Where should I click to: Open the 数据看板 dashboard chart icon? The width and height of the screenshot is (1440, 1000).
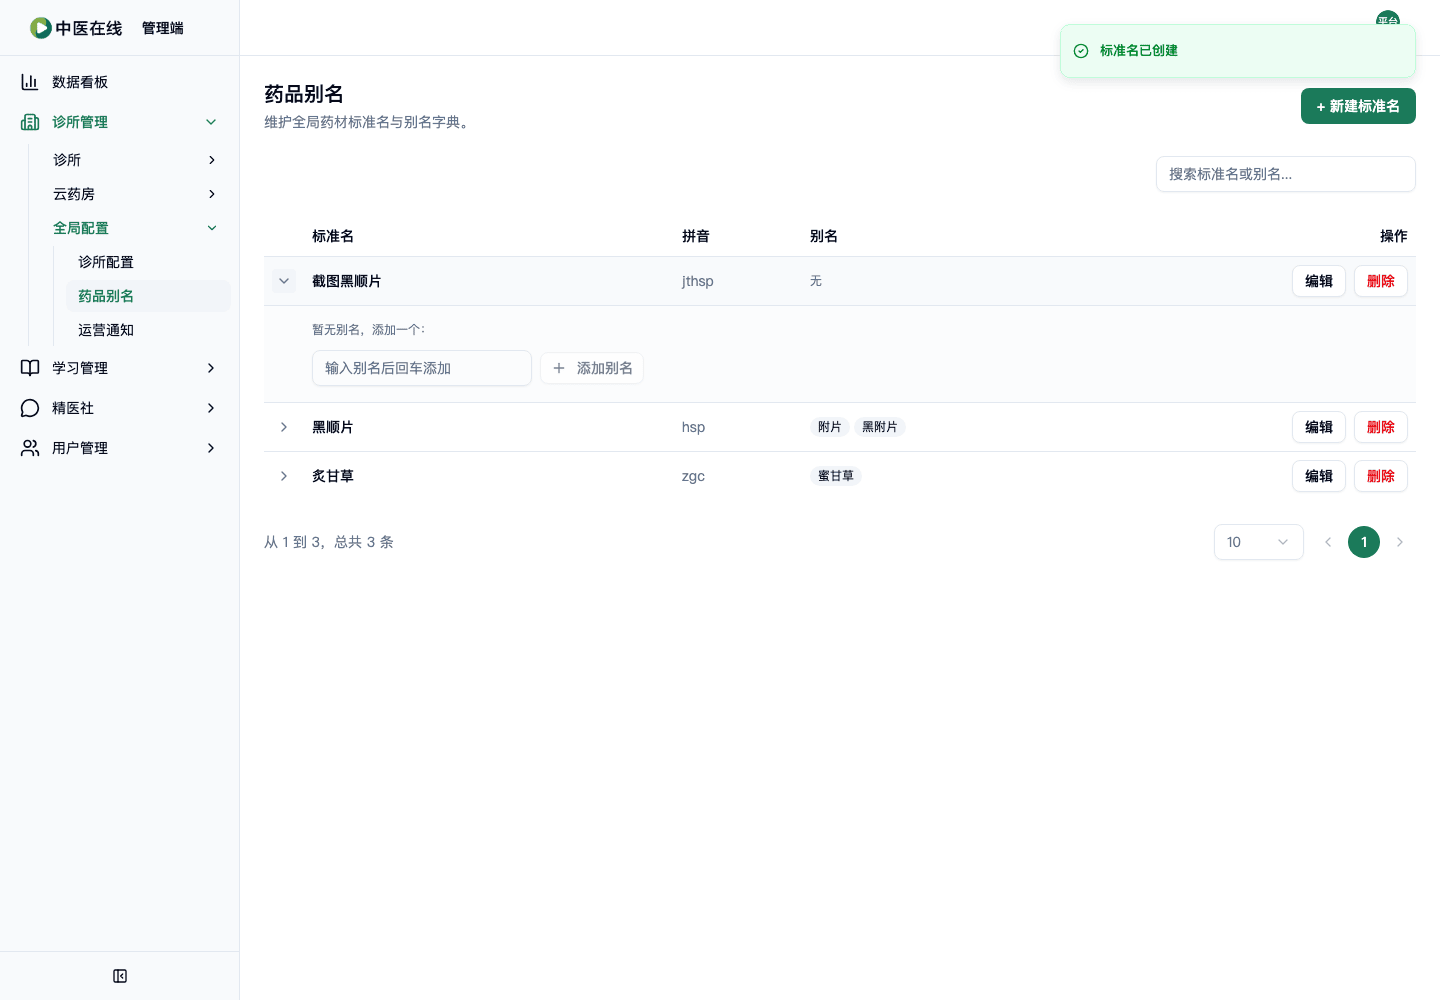pyautogui.click(x=30, y=82)
